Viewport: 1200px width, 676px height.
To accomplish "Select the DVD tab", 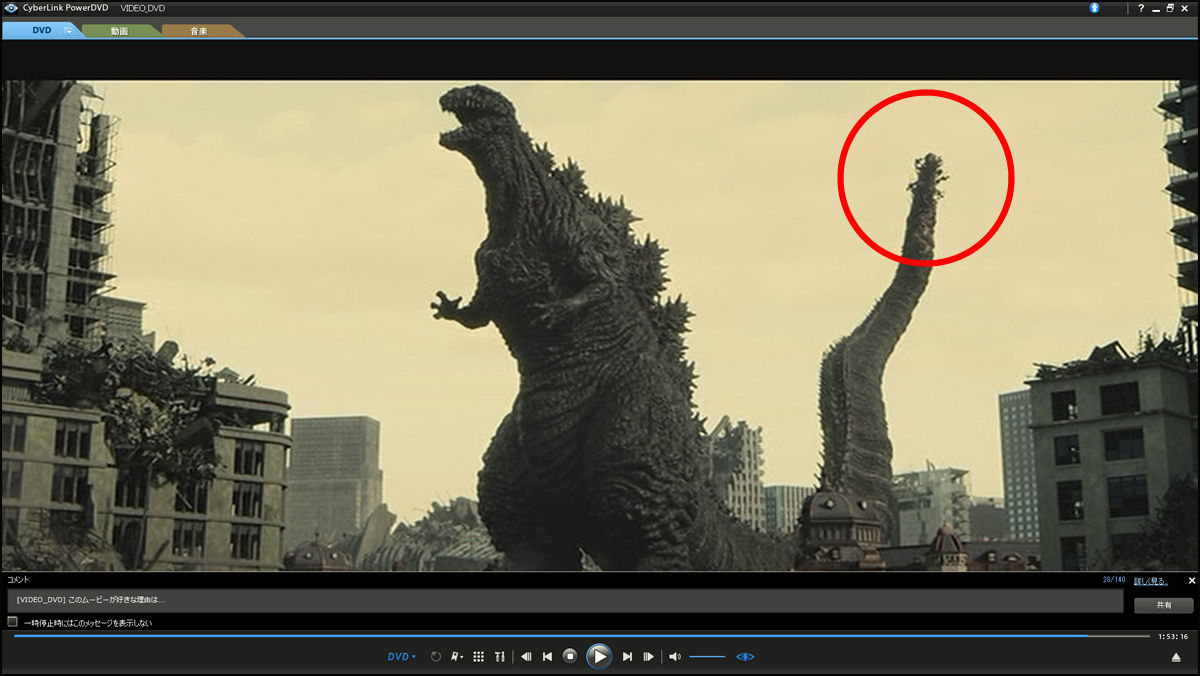I will (x=41, y=30).
